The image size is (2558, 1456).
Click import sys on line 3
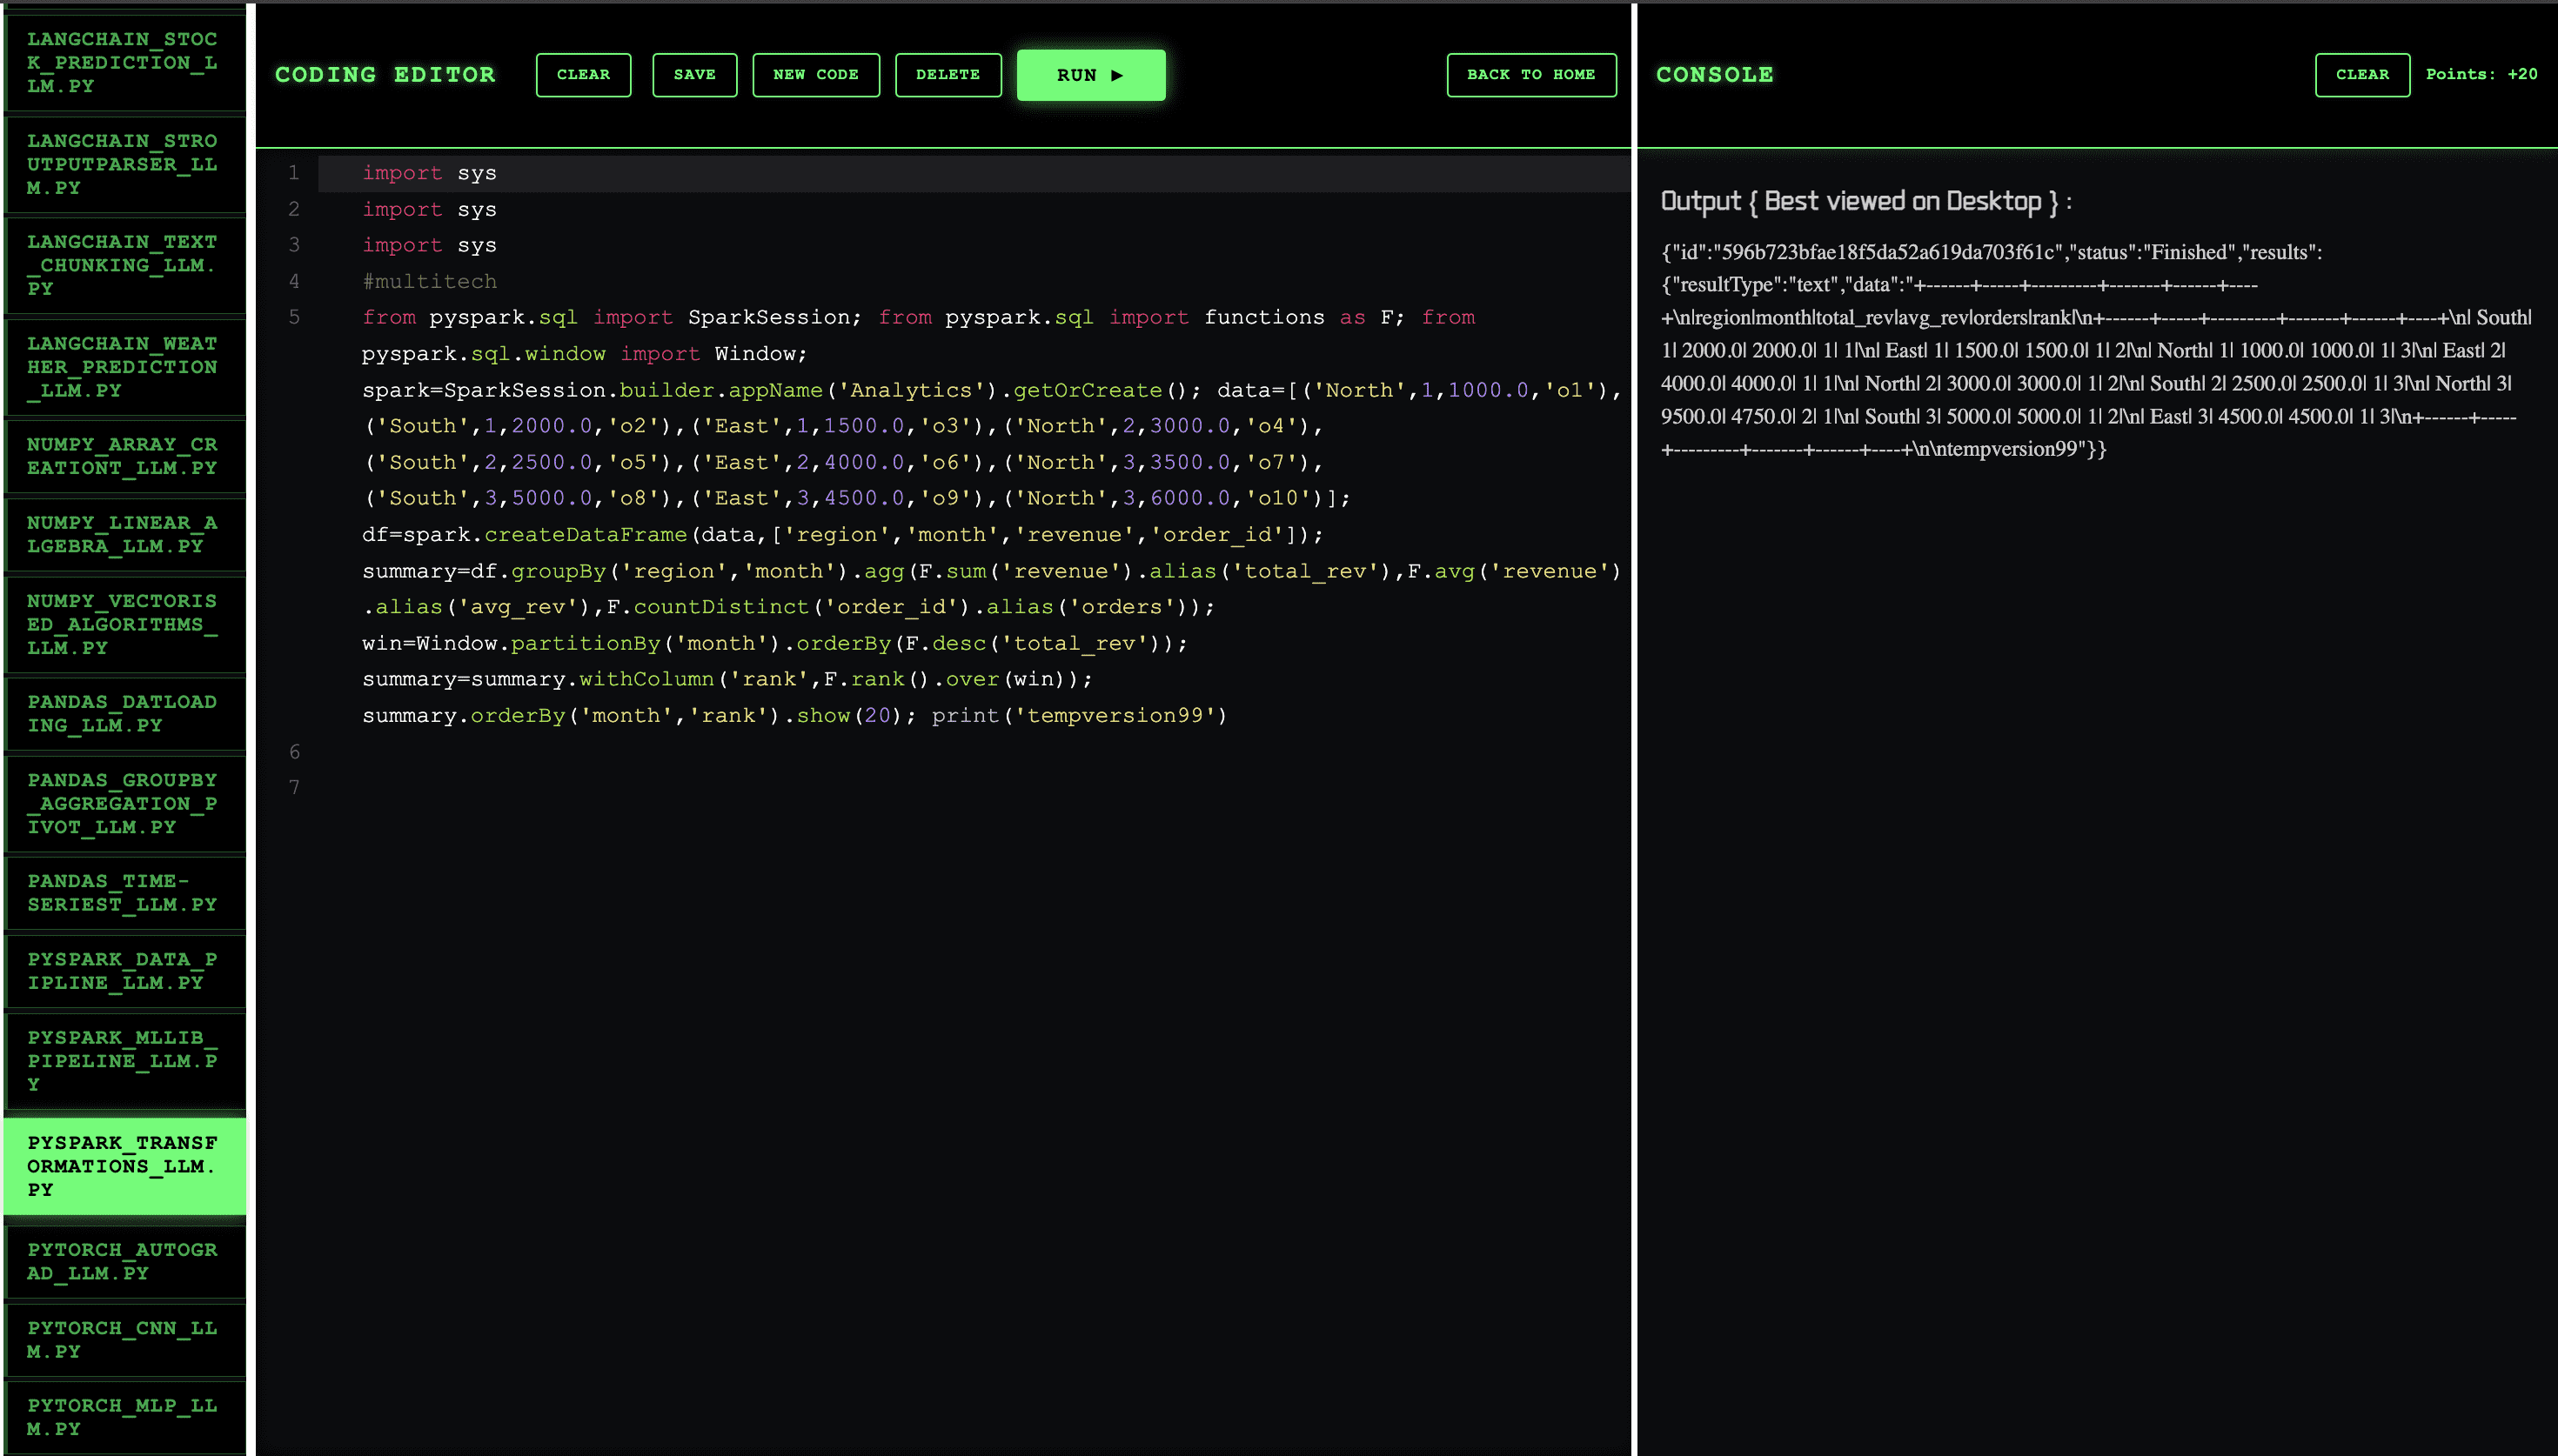pos(429,245)
